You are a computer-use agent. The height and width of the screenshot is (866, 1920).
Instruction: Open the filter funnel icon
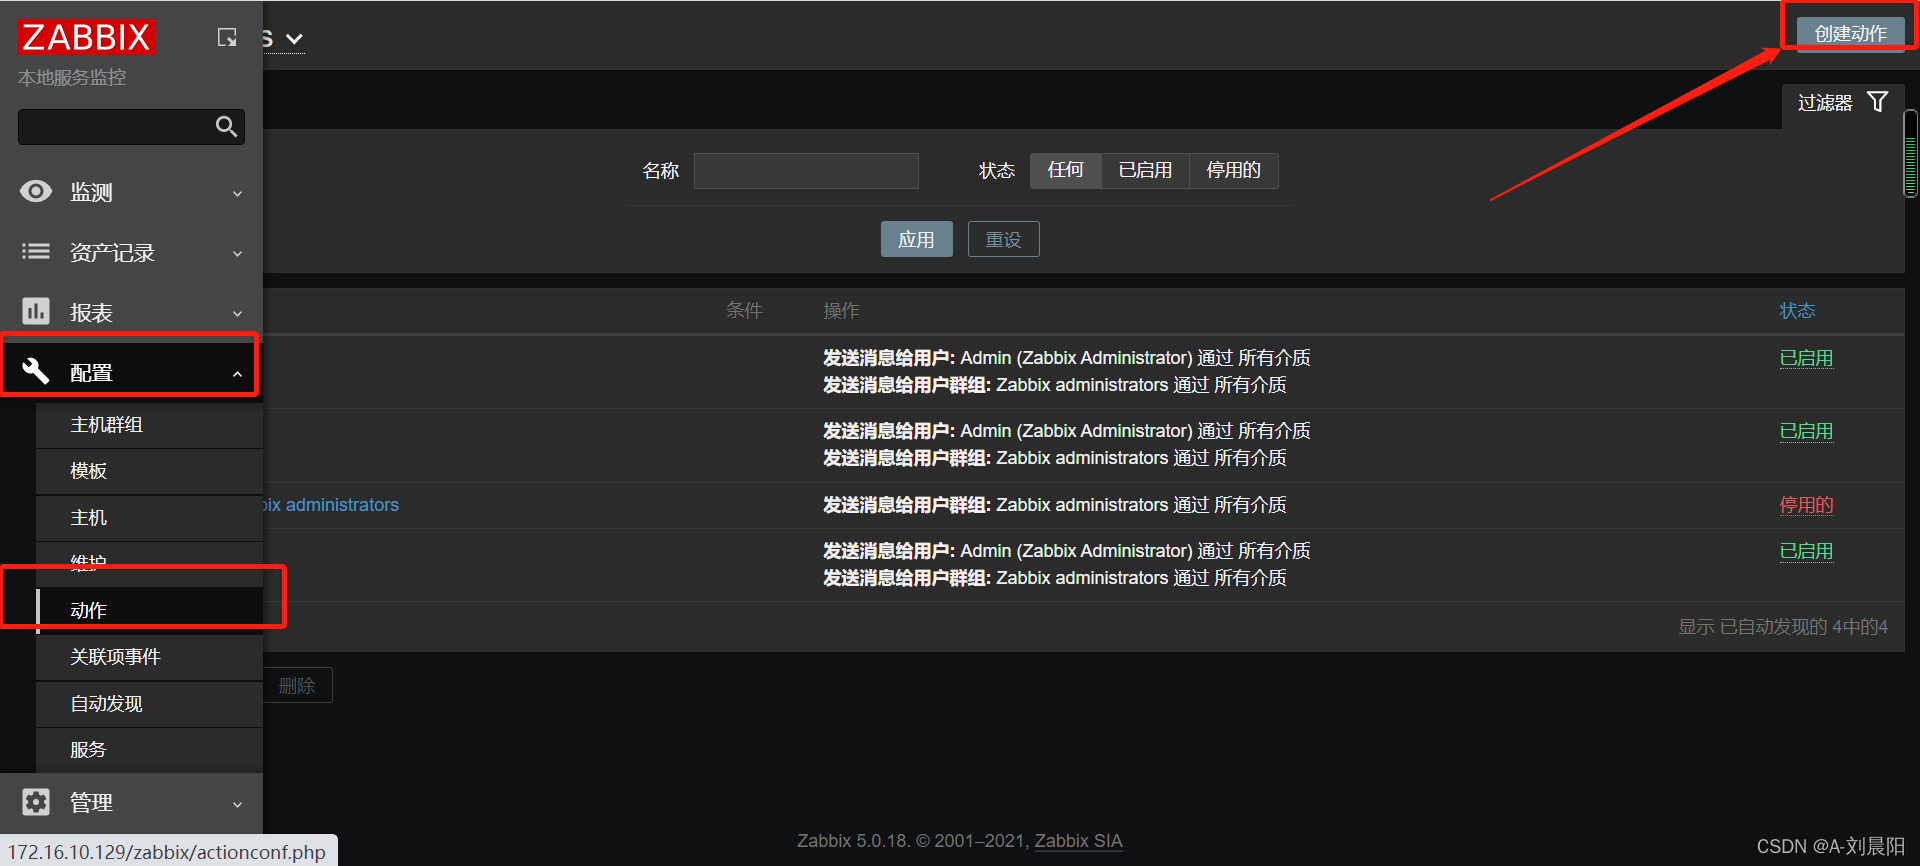(1877, 102)
